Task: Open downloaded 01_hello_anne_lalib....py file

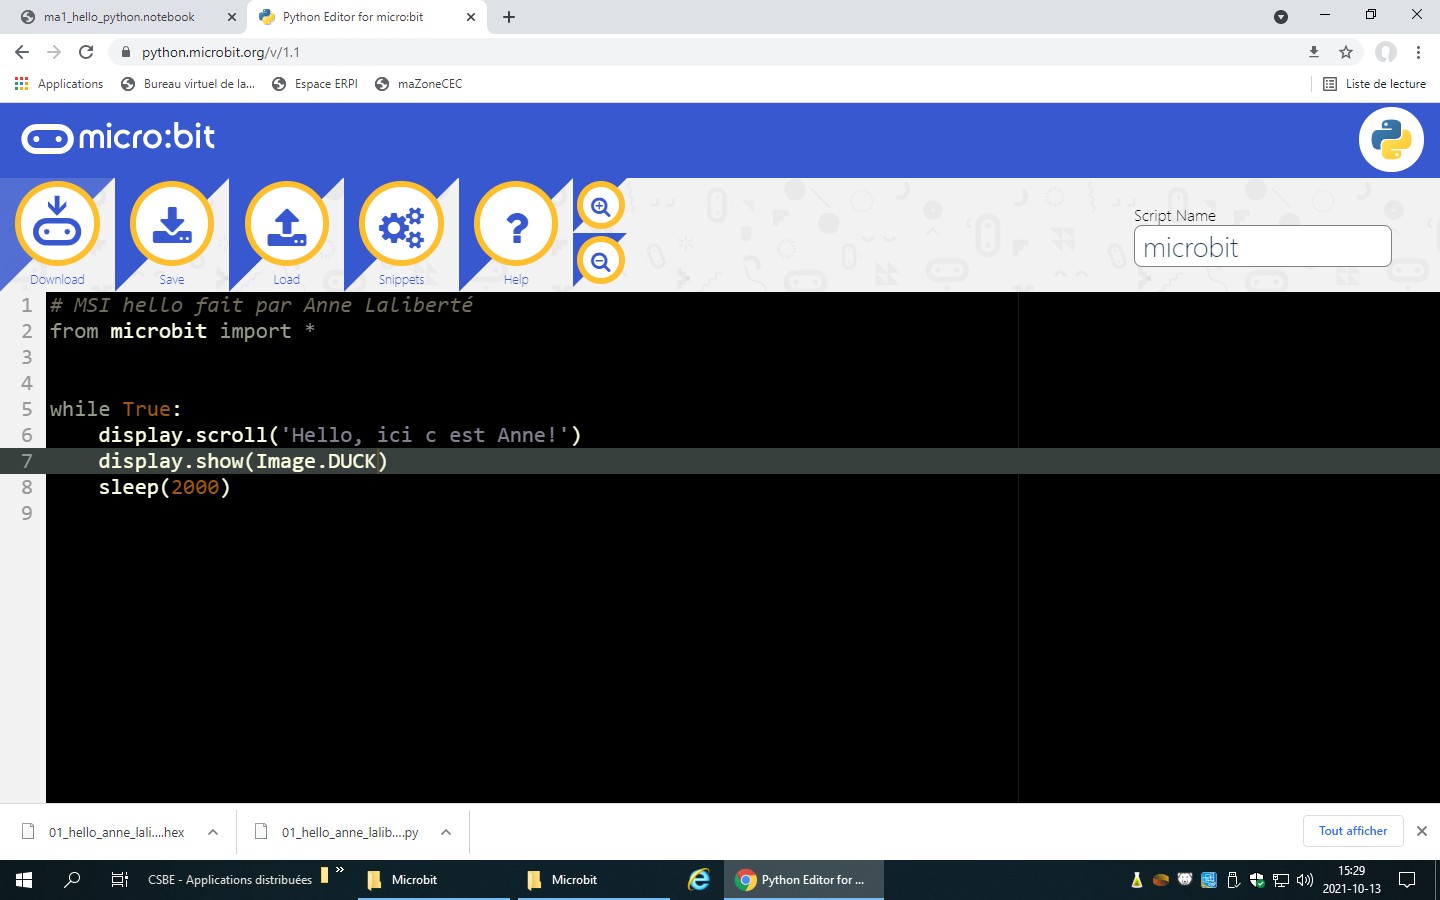Action: [338, 832]
